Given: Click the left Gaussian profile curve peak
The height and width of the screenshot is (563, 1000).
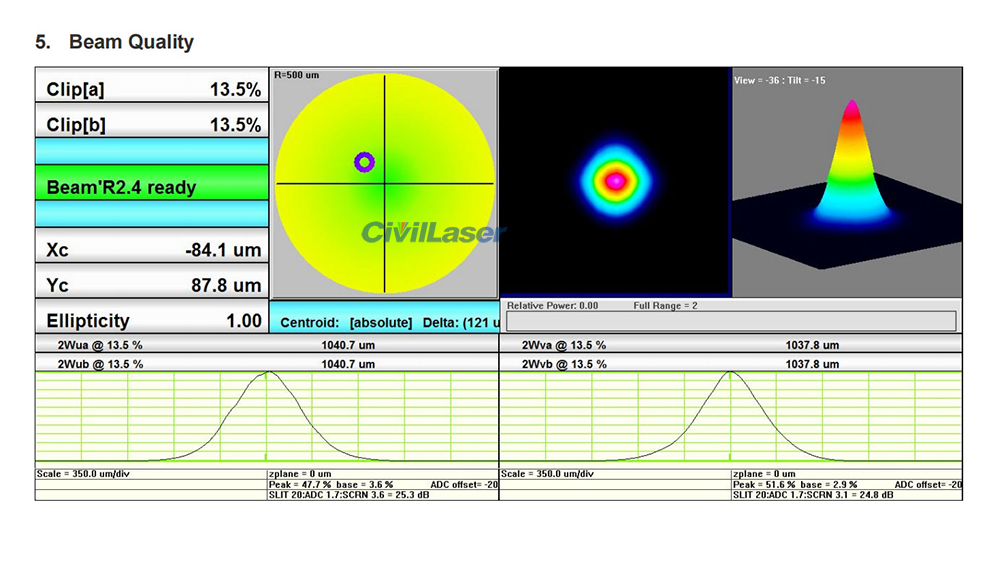Looking at the screenshot, I should point(267,374).
